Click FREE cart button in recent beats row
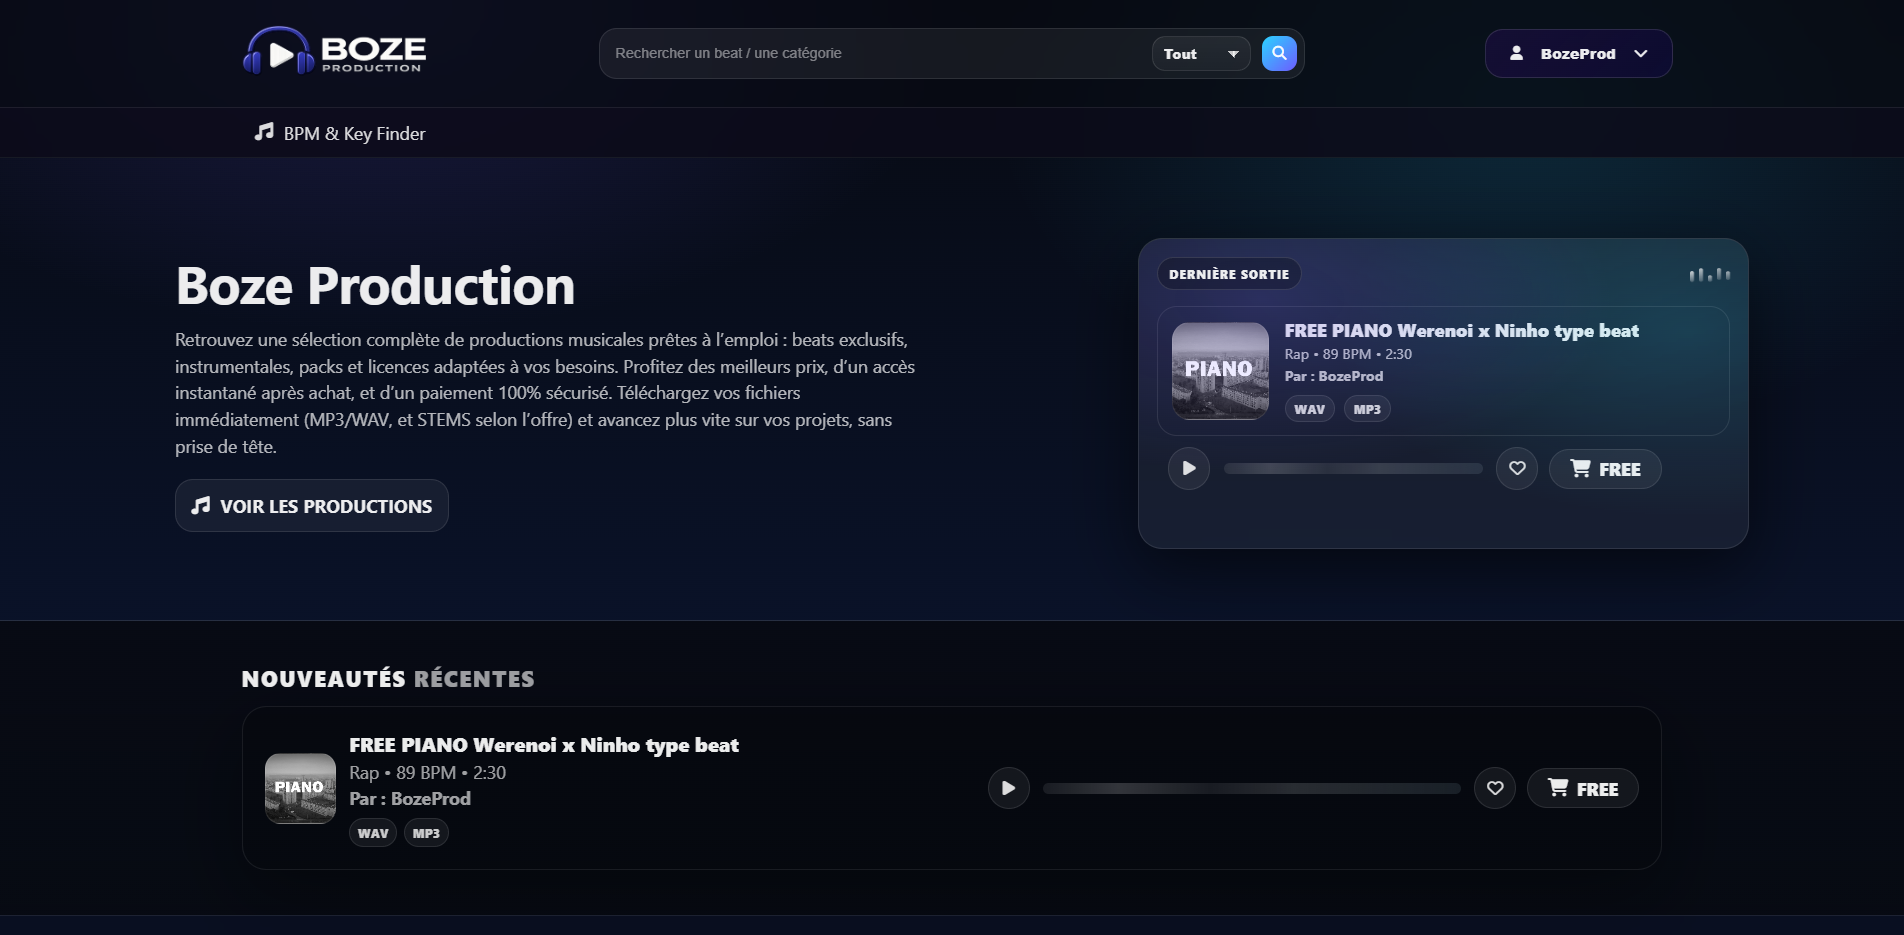Viewport: 1904px width, 935px height. (1582, 789)
